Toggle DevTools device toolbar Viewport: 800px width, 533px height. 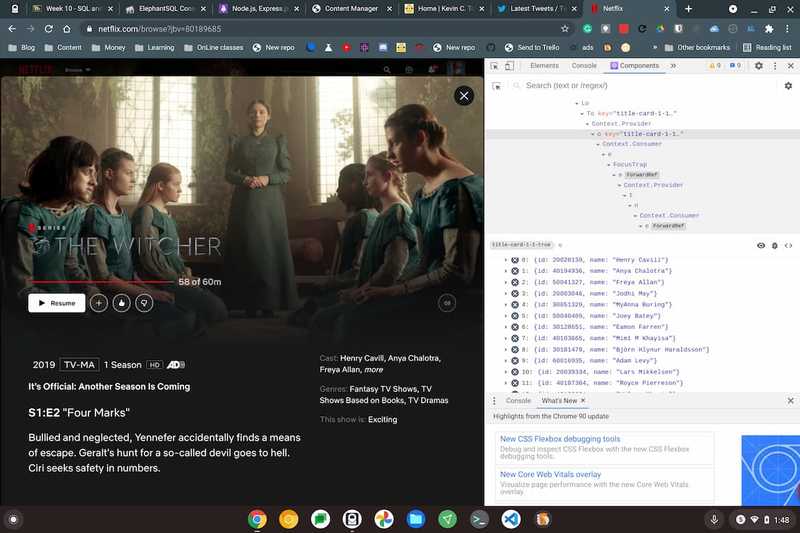509,66
